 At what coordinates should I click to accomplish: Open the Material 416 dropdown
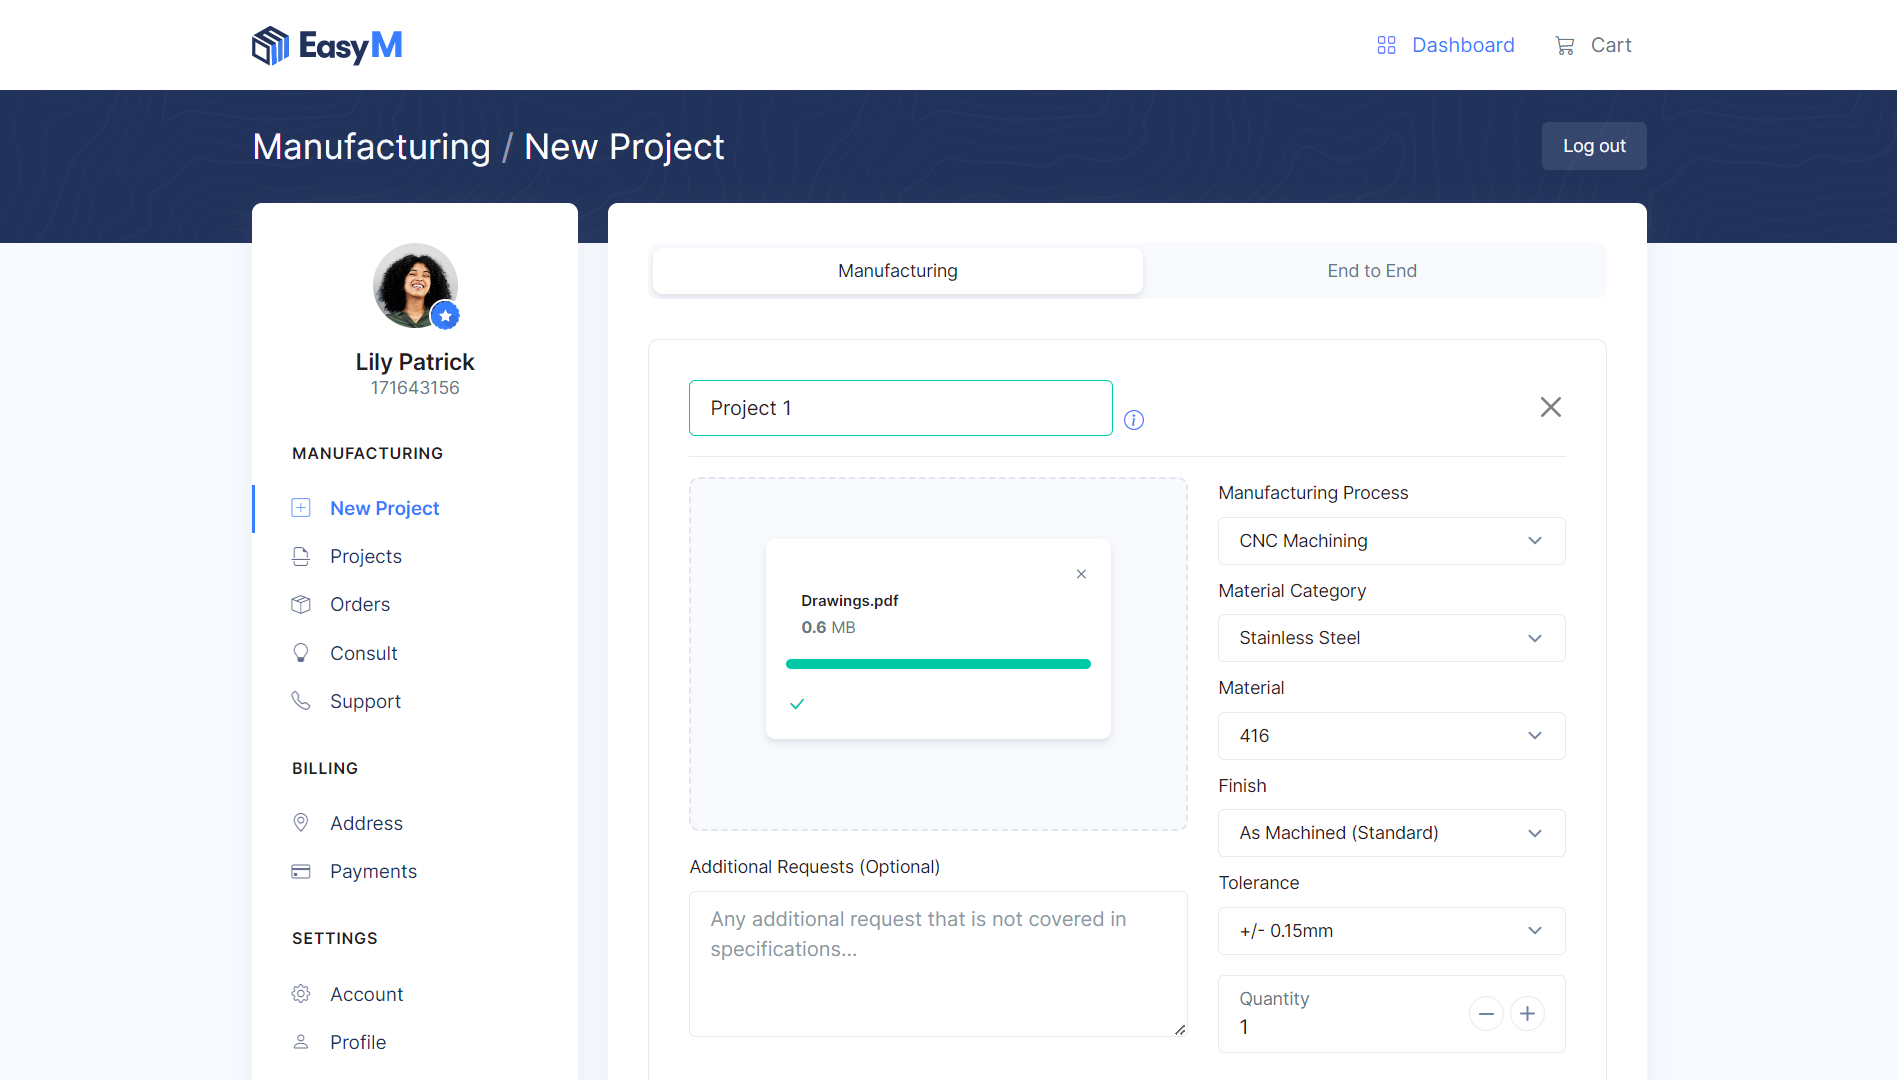point(1391,736)
